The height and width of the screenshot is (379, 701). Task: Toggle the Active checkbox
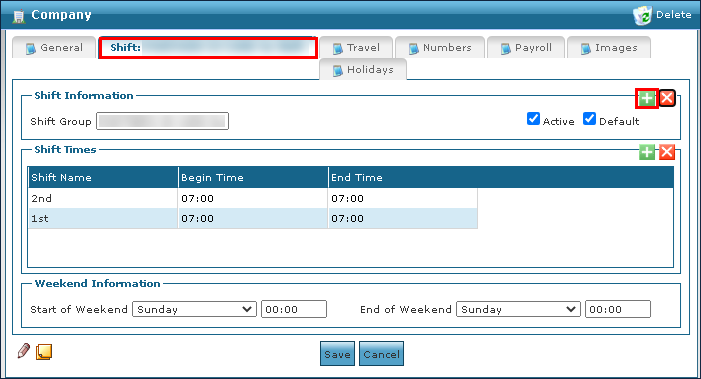[533, 119]
